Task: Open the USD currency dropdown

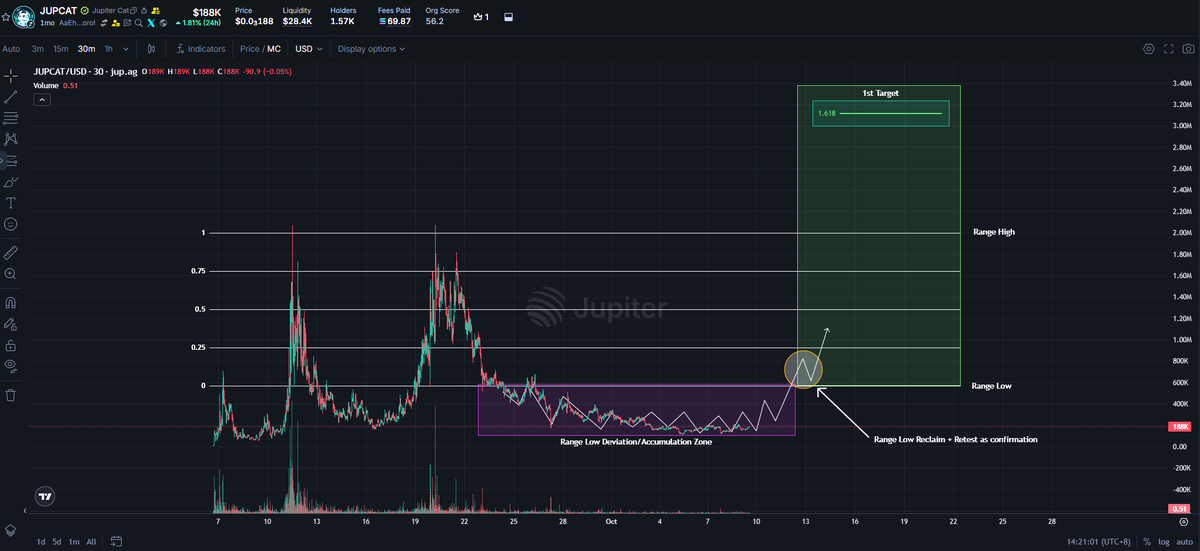Action: [307, 48]
